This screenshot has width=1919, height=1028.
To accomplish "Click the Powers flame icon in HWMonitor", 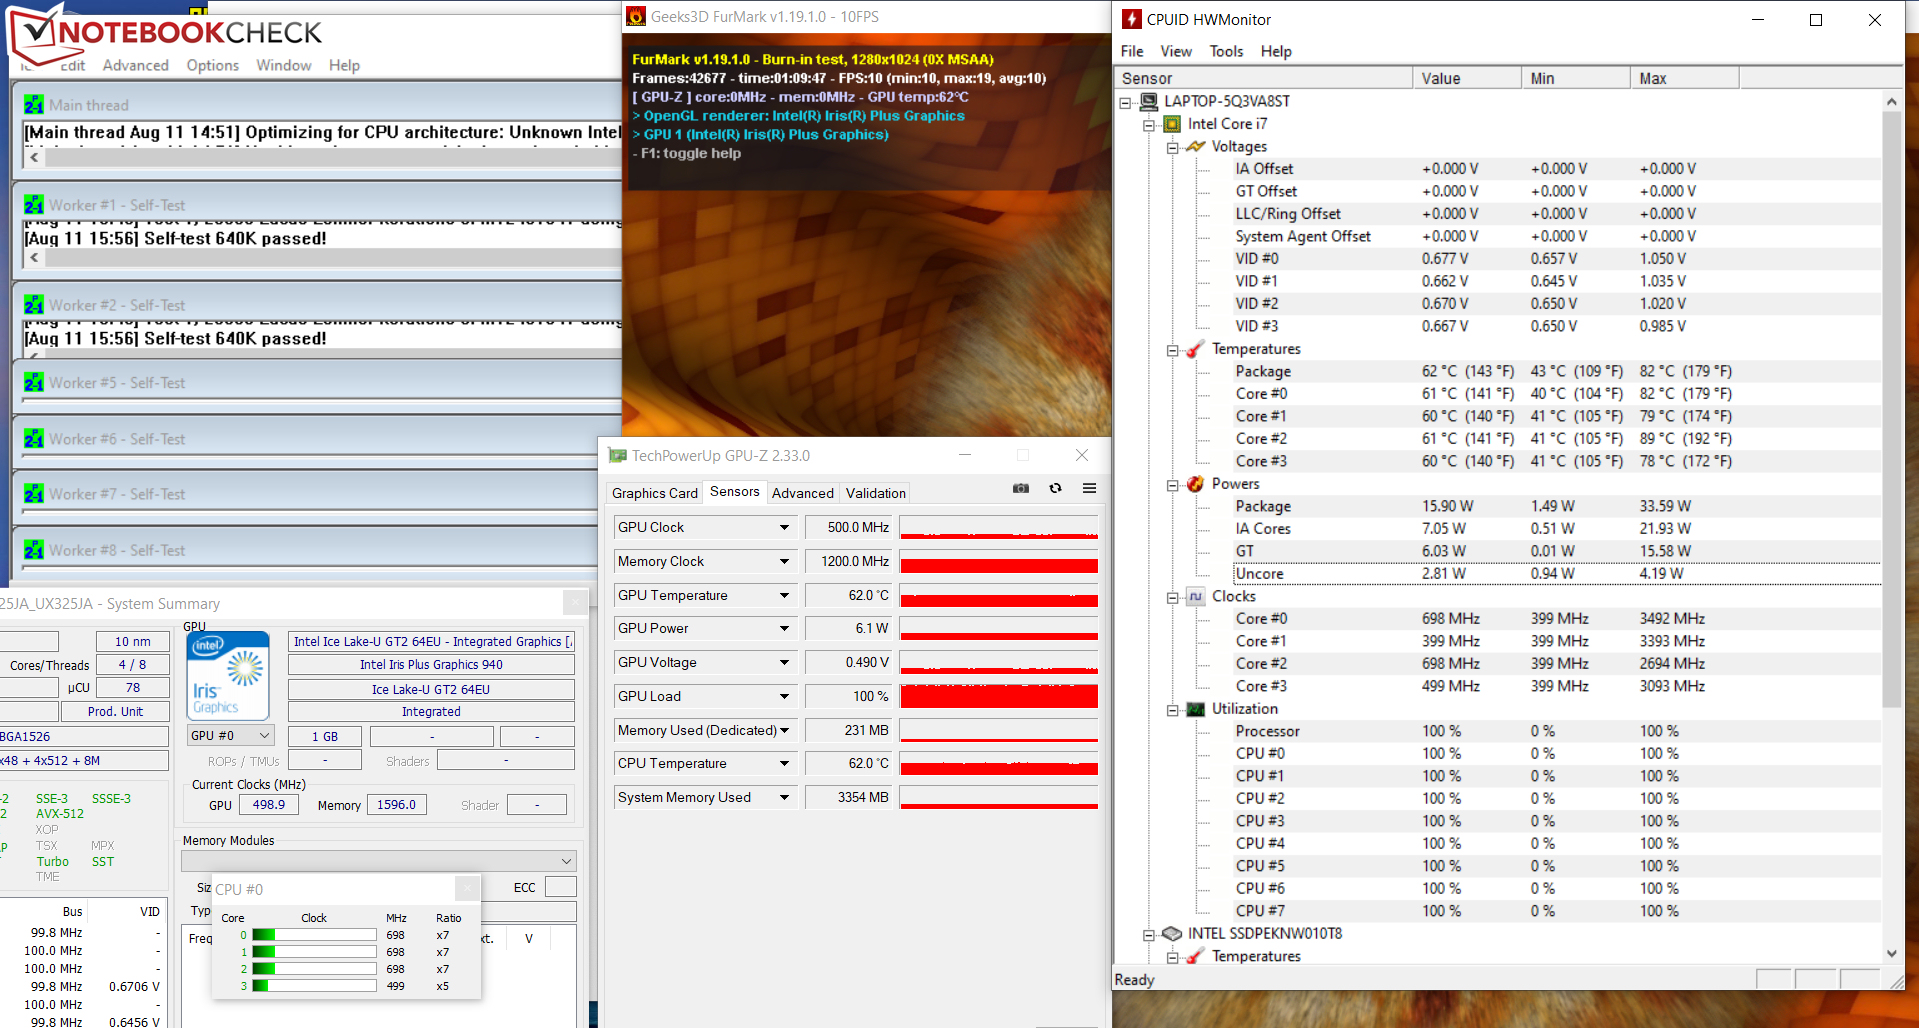I will 1195,484.
